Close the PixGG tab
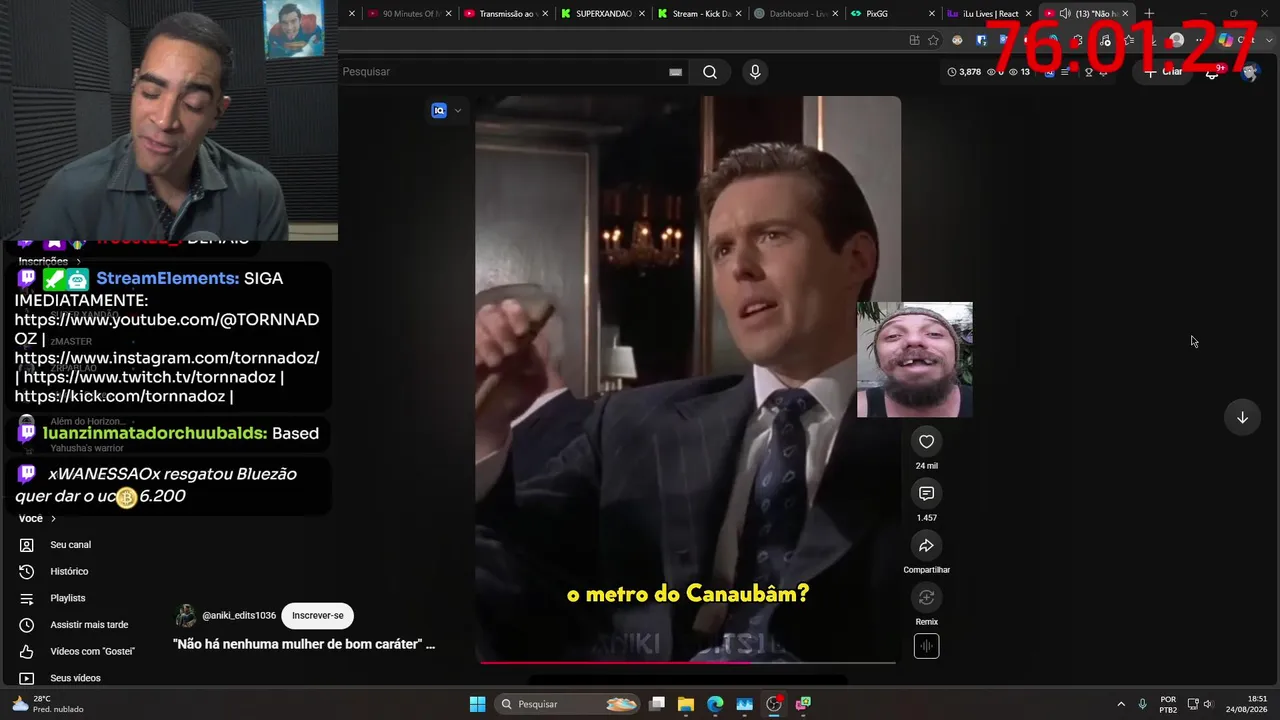Image resolution: width=1280 pixels, height=720 pixels. point(932,14)
